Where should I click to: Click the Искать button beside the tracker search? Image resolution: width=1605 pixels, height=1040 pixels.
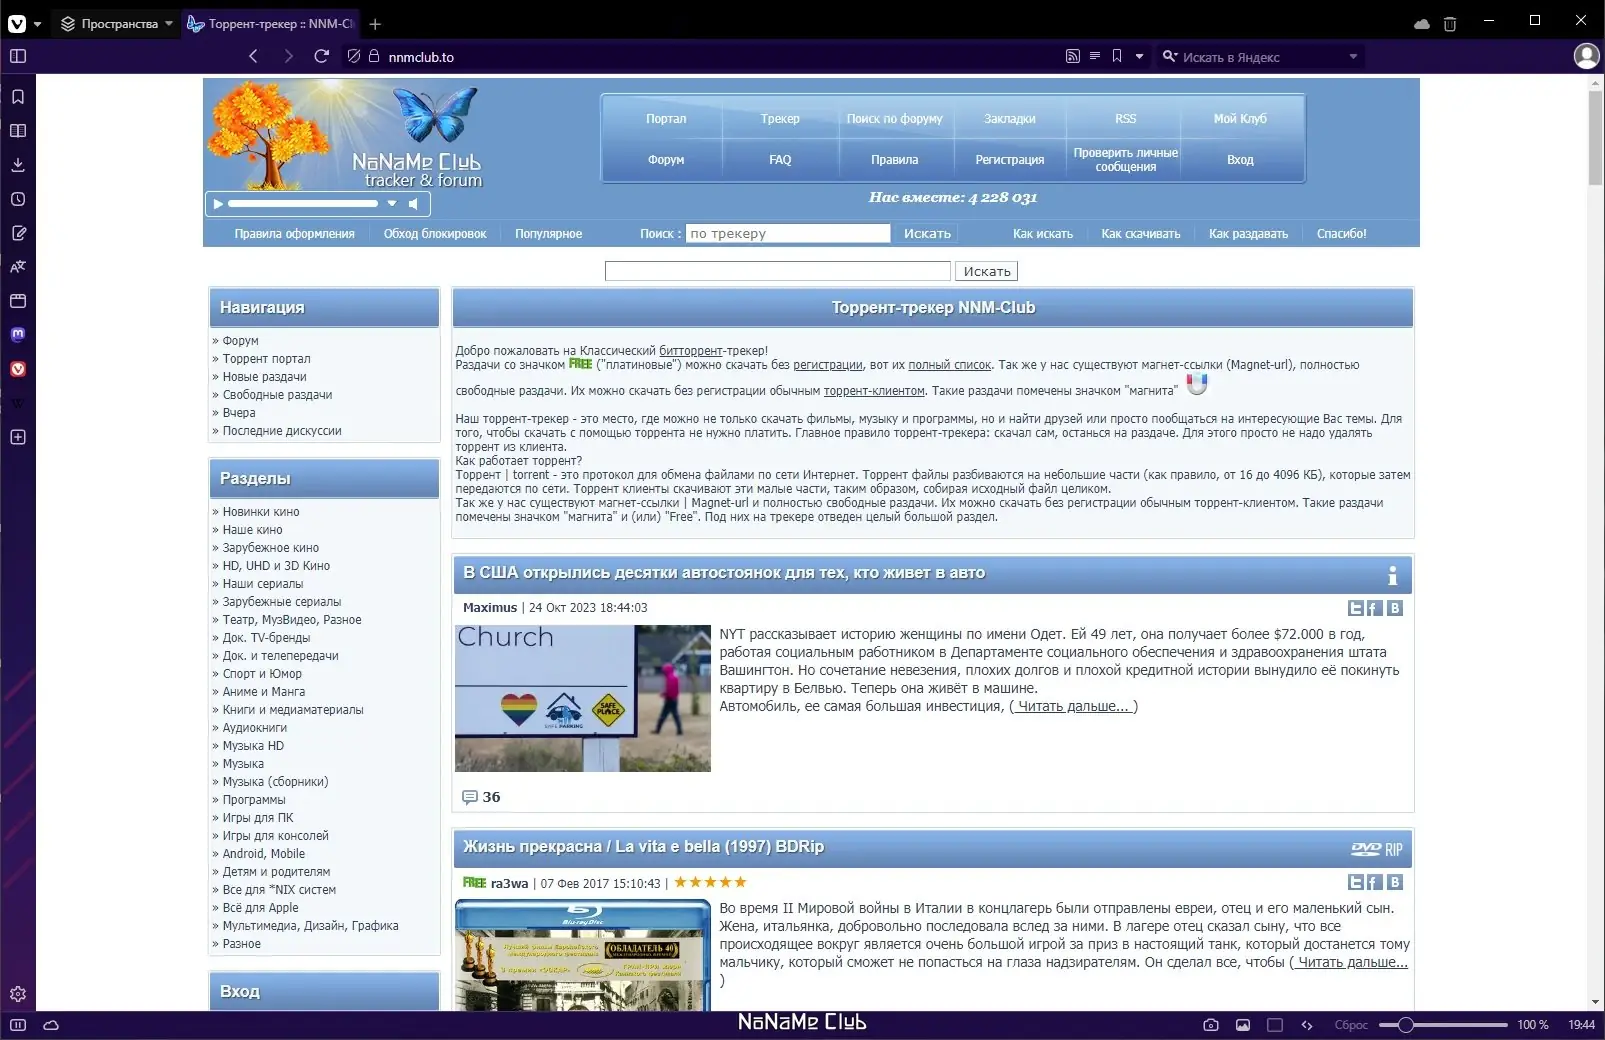tap(927, 234)
